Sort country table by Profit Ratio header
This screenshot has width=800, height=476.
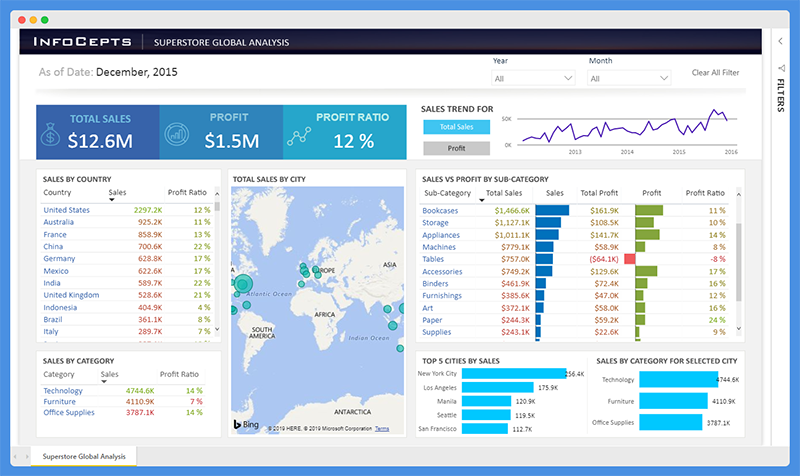point(187,192)
